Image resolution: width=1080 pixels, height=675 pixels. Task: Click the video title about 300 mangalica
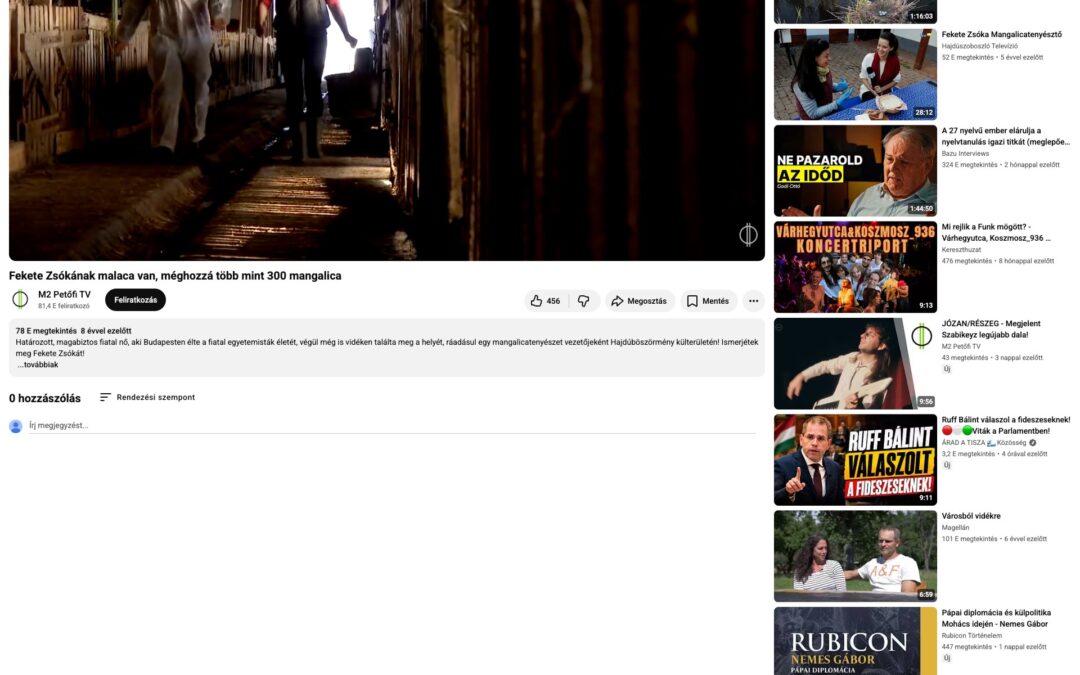175,276
